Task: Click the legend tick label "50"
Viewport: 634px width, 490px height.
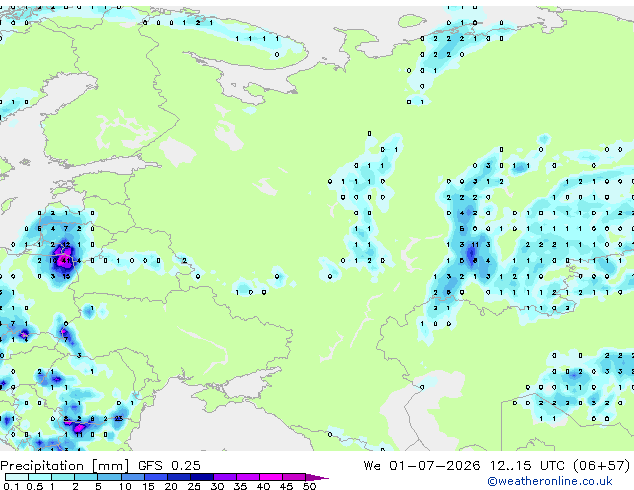Action: [x=309, y=486]
